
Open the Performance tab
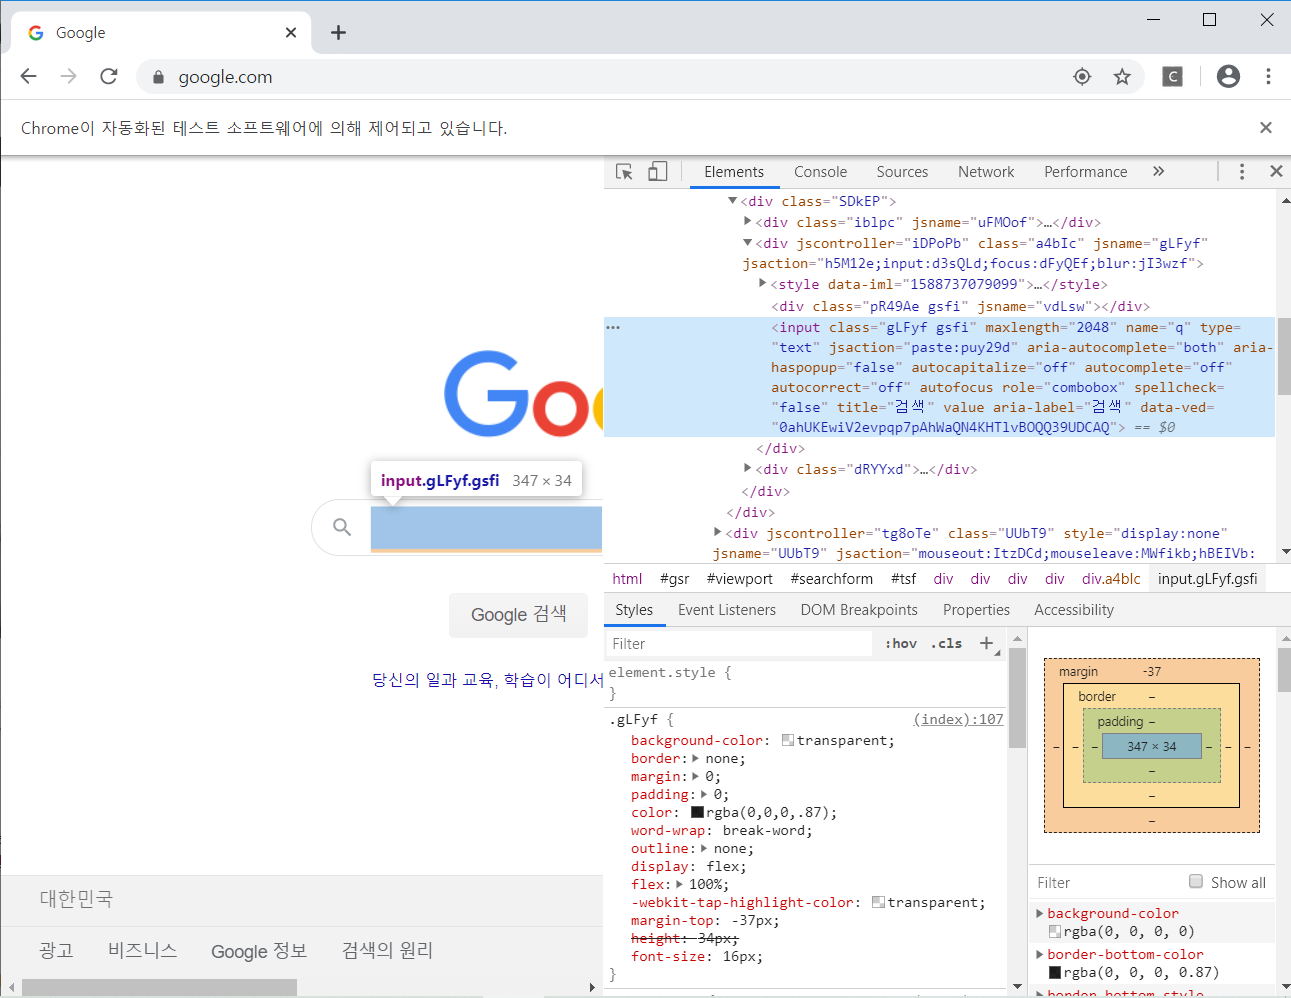(x=1085, y=172)
